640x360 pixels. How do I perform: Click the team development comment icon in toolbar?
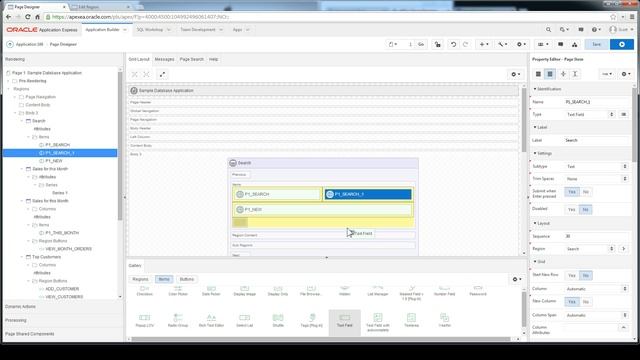561,44
